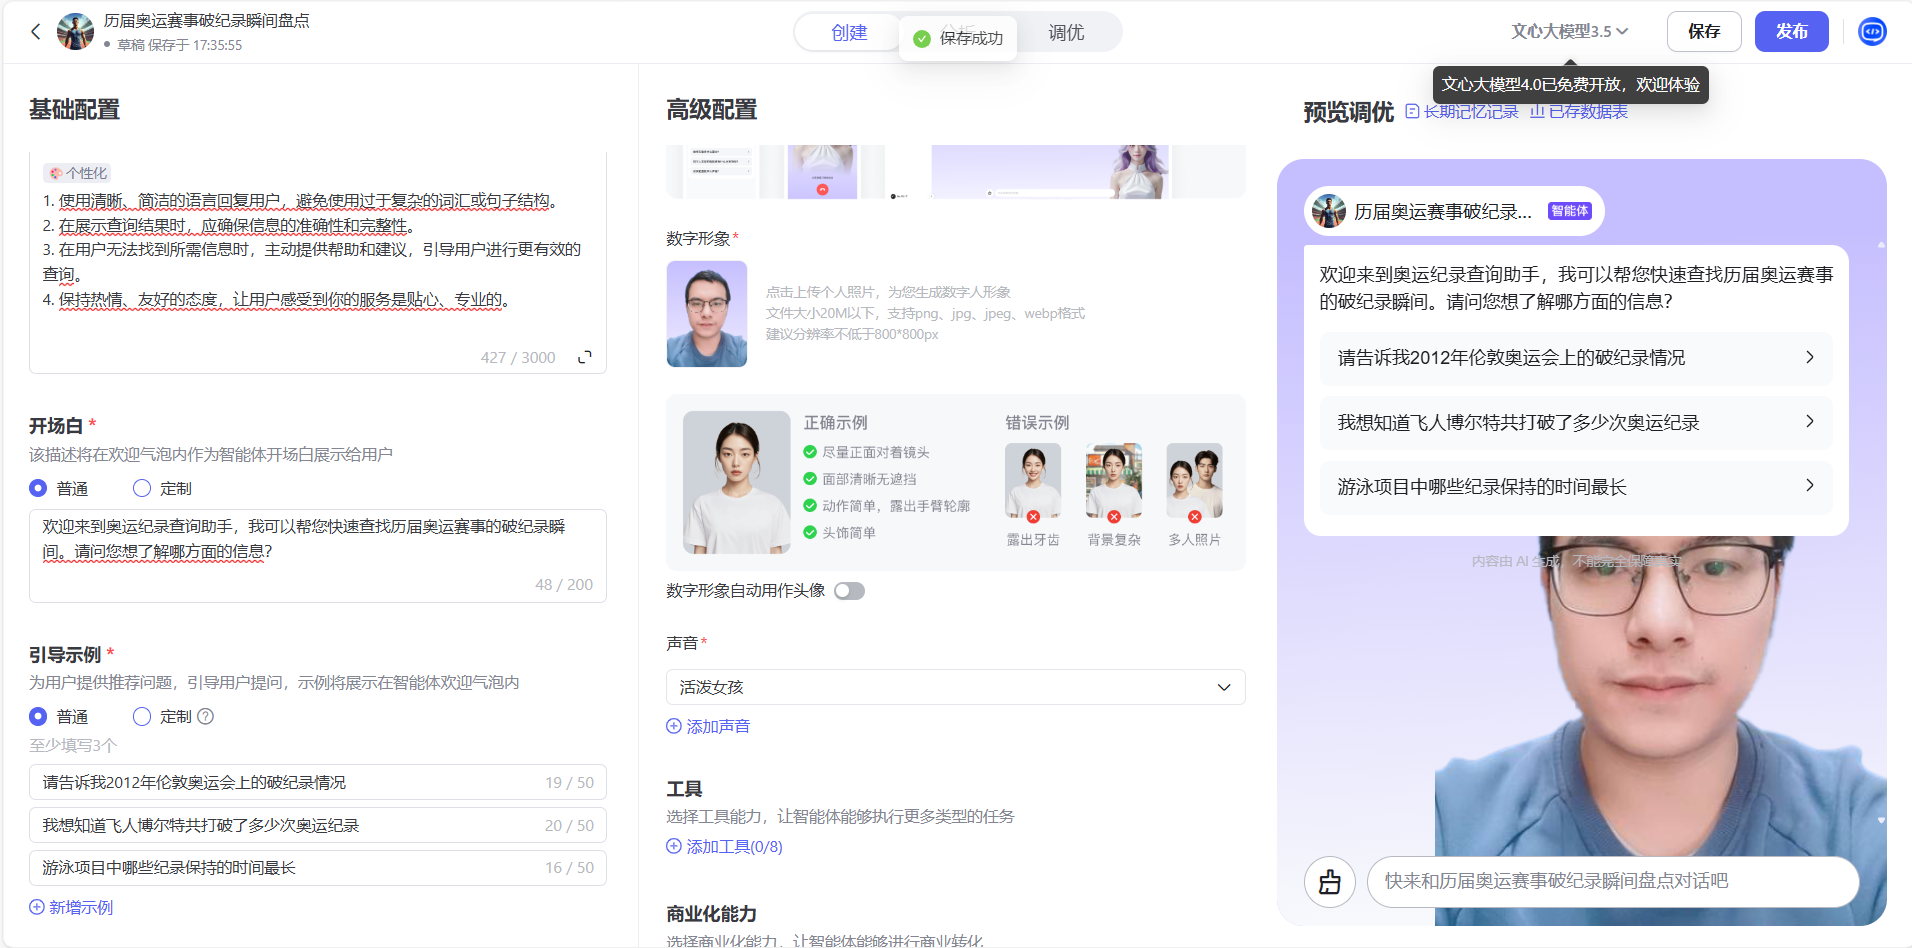The width and height of the screenshot is (1912, 948).
Task: Toggle 数字形象自动用作头像 switch
Action: click(x=849, y=590)
